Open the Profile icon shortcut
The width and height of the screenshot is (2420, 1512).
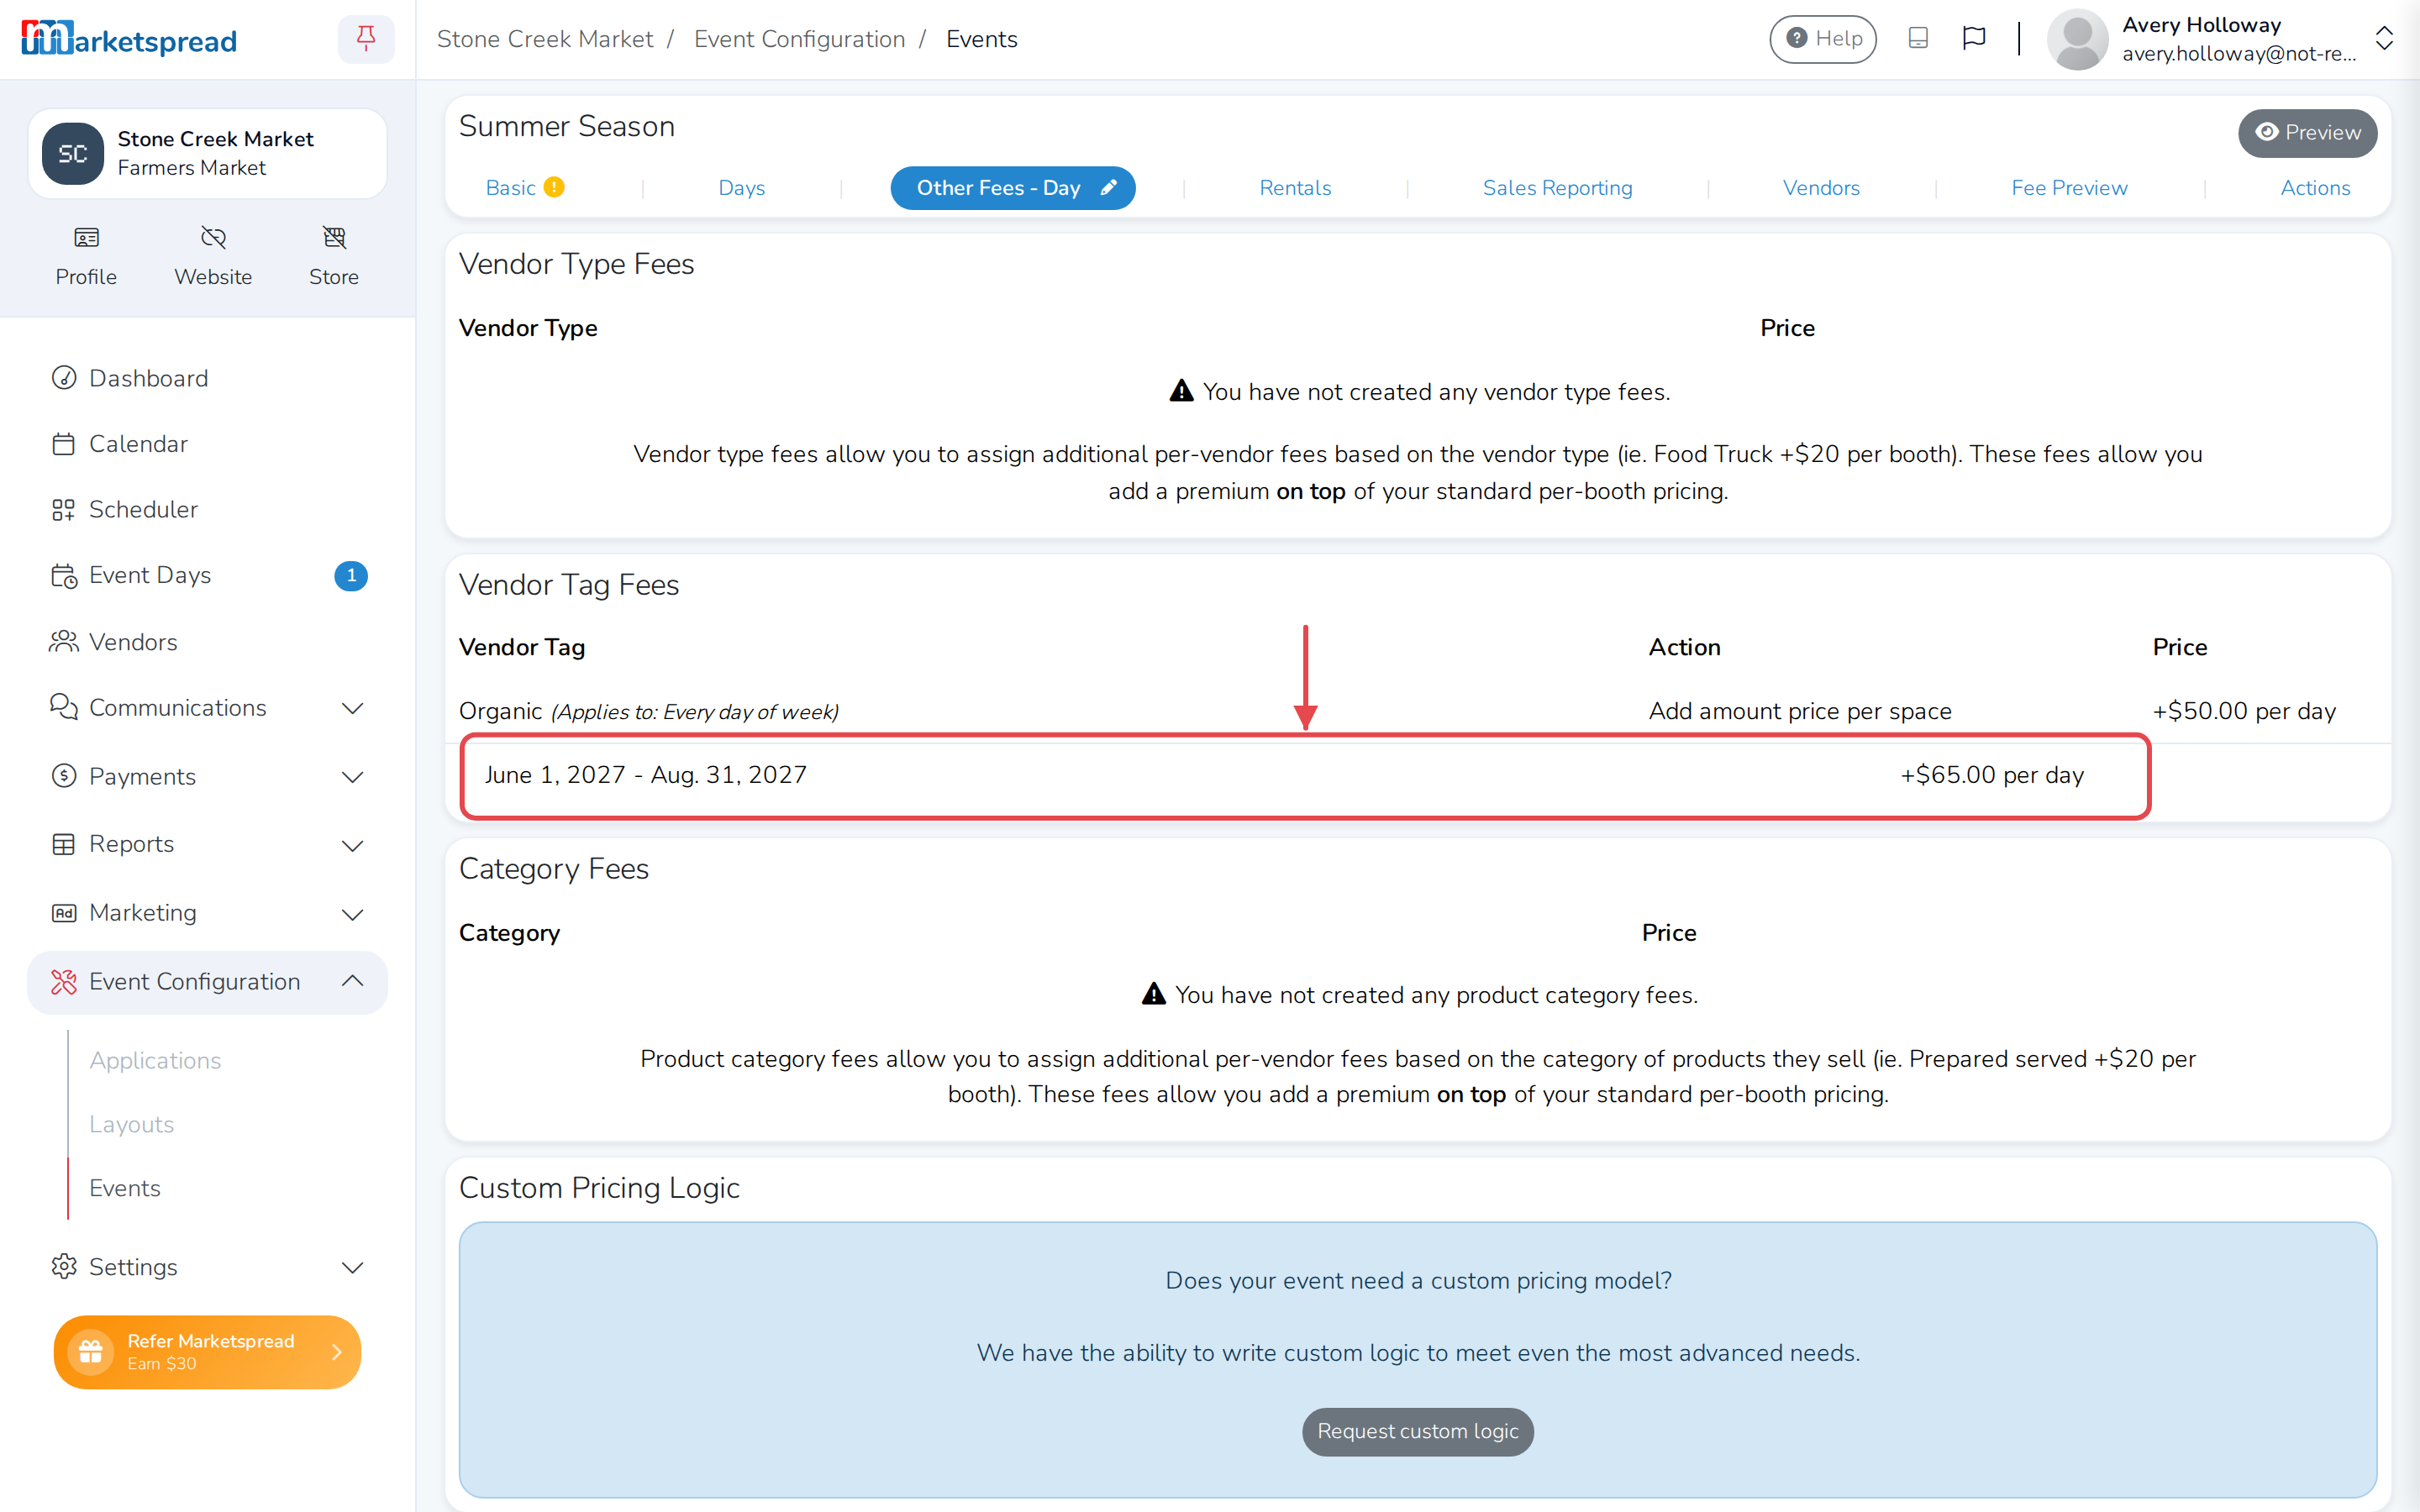(x=86, y=256)
